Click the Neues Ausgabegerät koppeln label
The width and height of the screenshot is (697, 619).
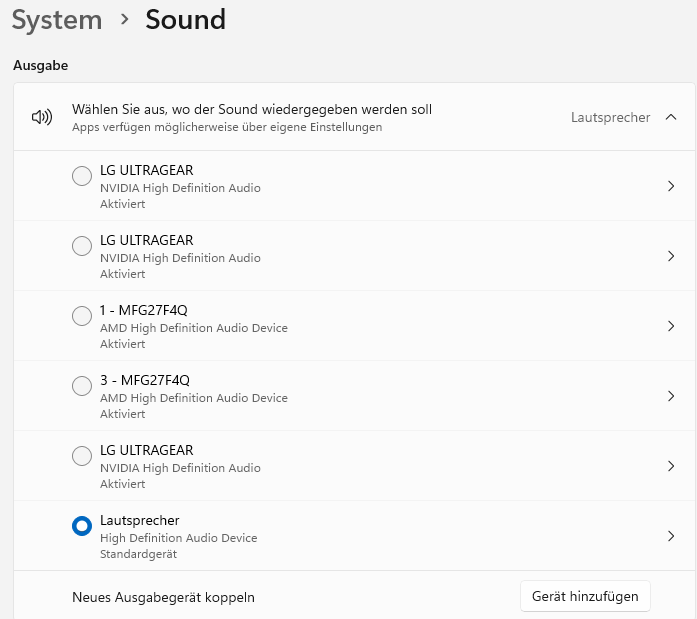163,597
